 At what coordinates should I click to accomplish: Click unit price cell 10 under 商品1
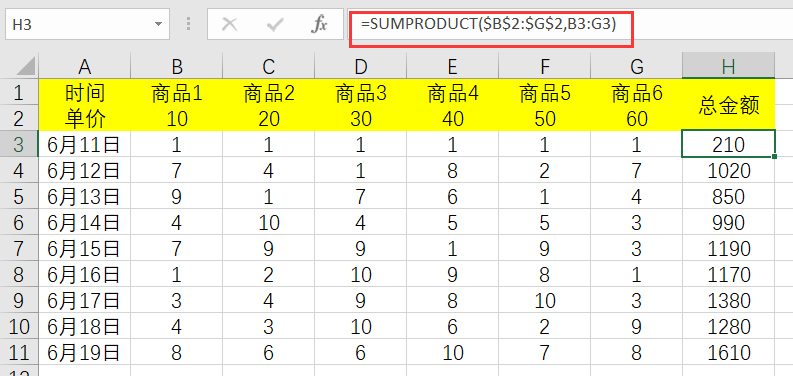point(177,118)
